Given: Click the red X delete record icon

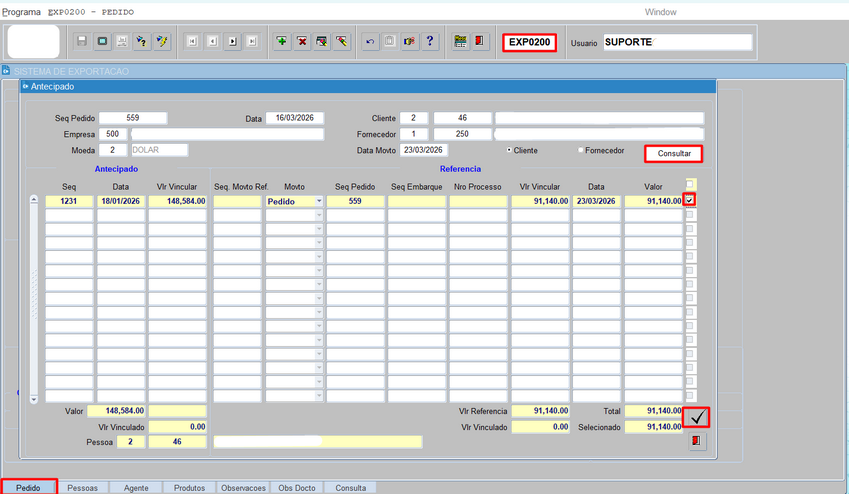Looking at the screenshot, I should click(x=301, y=42).
